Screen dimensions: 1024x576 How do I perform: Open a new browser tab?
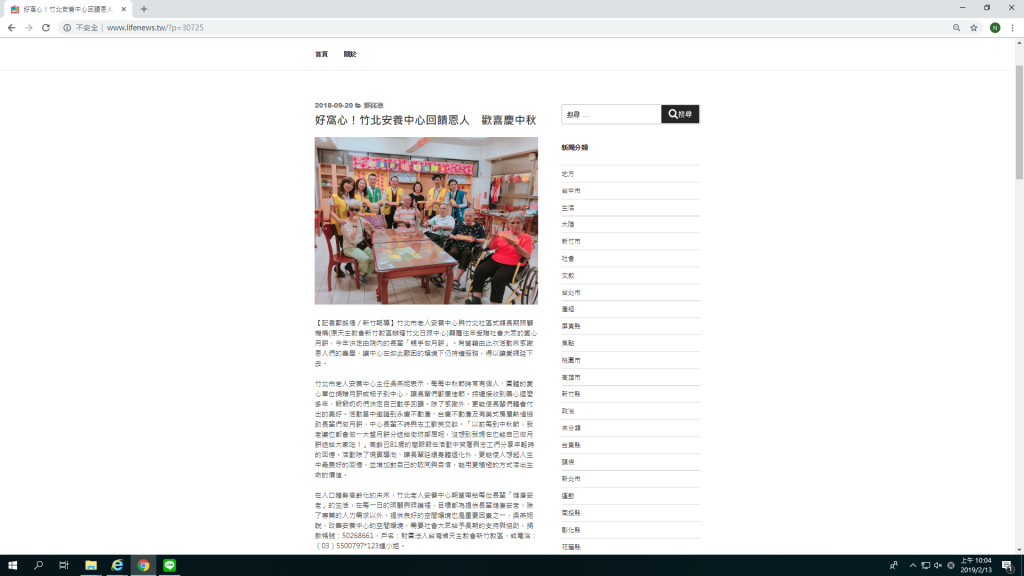pos(144,9)
